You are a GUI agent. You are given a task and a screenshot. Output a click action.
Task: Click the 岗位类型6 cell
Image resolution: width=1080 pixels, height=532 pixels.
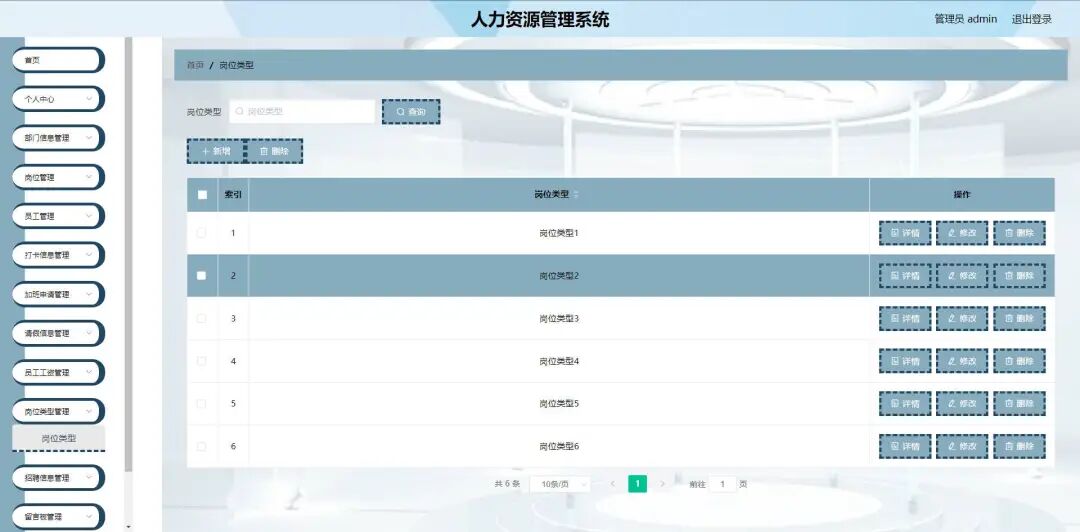click(x=559, y=447)
